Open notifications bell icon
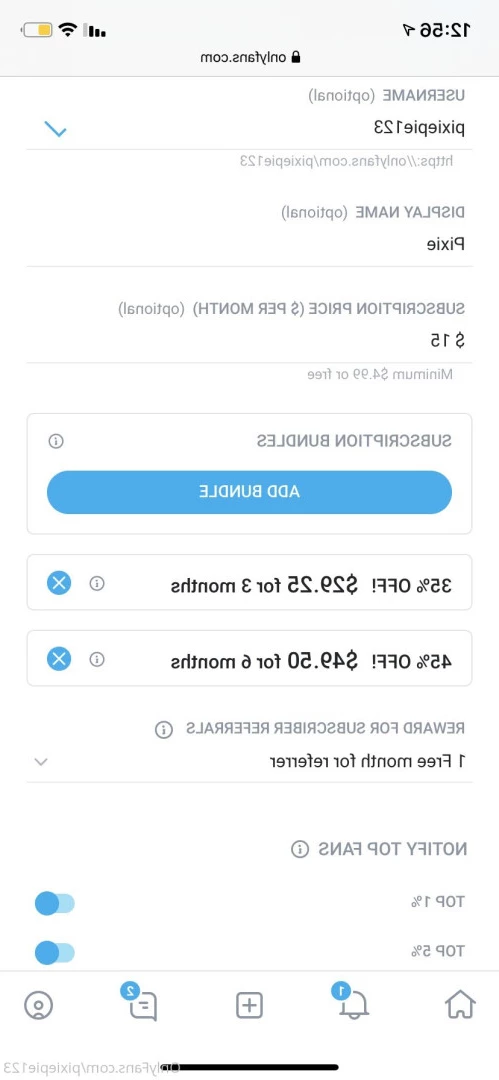499x1080 pixels. 354,1004
